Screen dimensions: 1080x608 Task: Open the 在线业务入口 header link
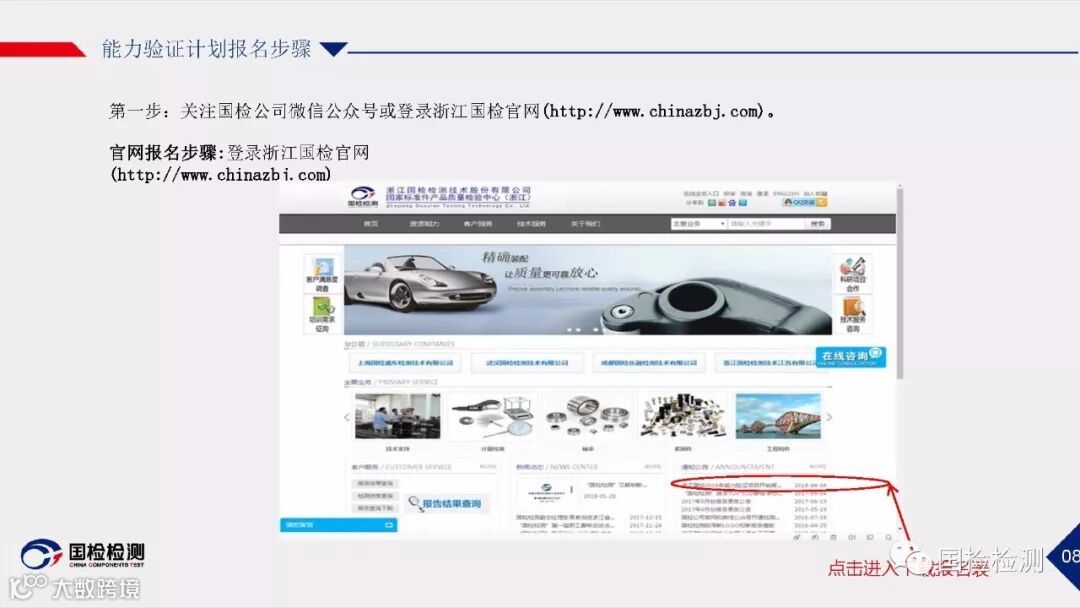[700, 193]
